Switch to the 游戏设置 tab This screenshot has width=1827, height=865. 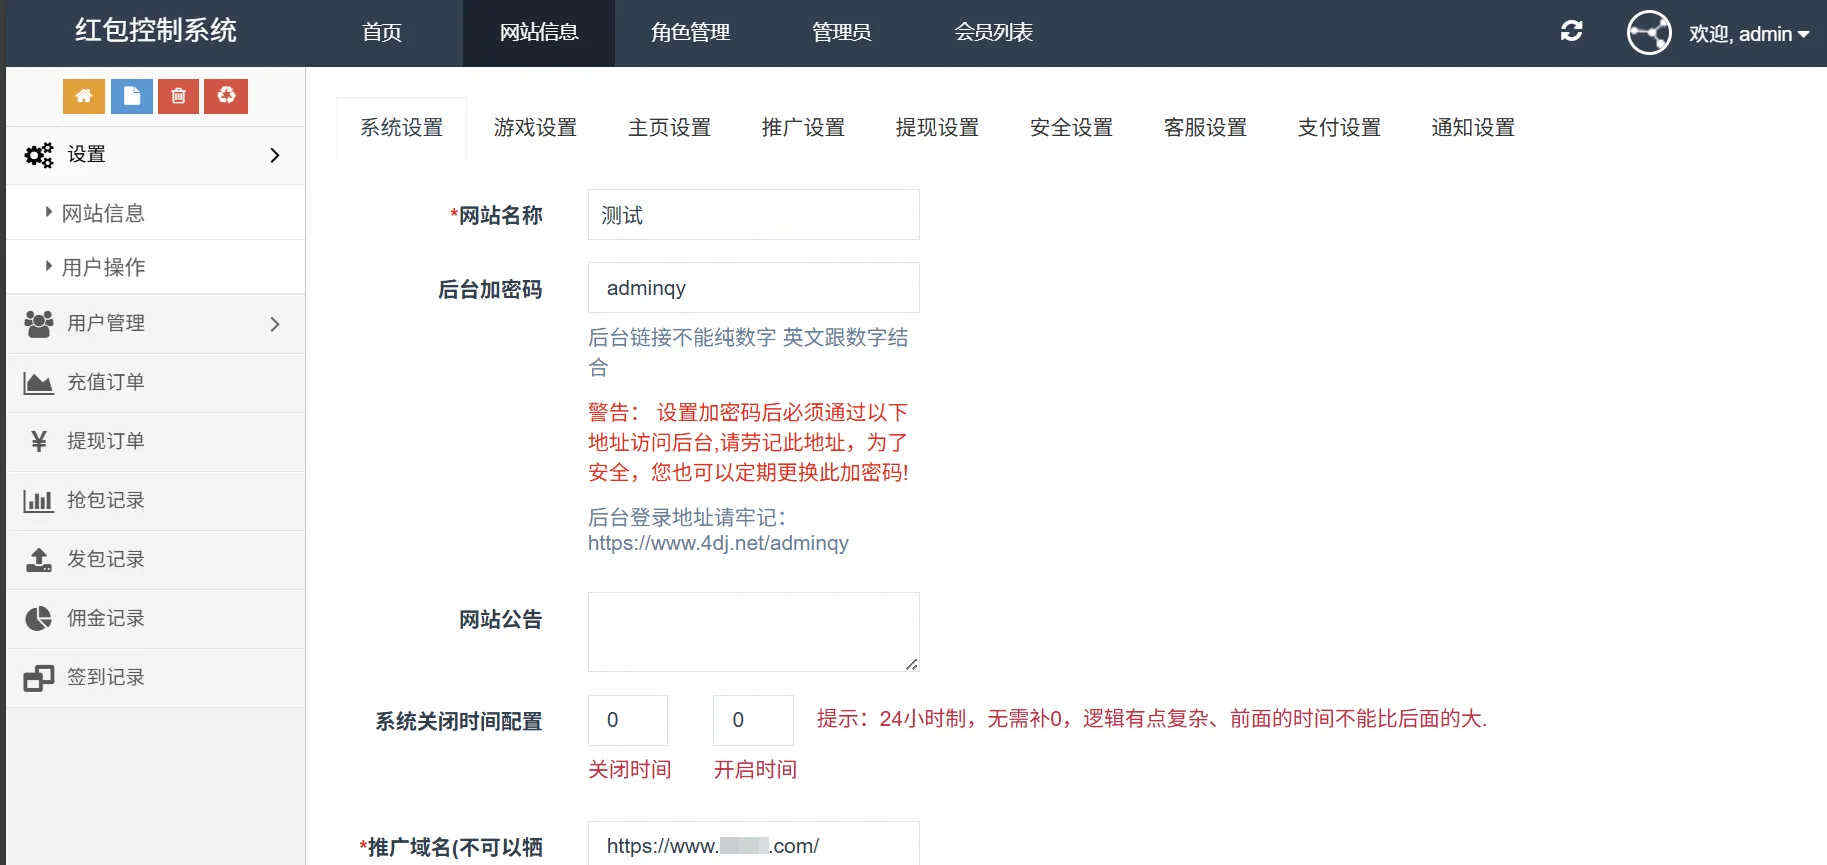pos(535,128)
